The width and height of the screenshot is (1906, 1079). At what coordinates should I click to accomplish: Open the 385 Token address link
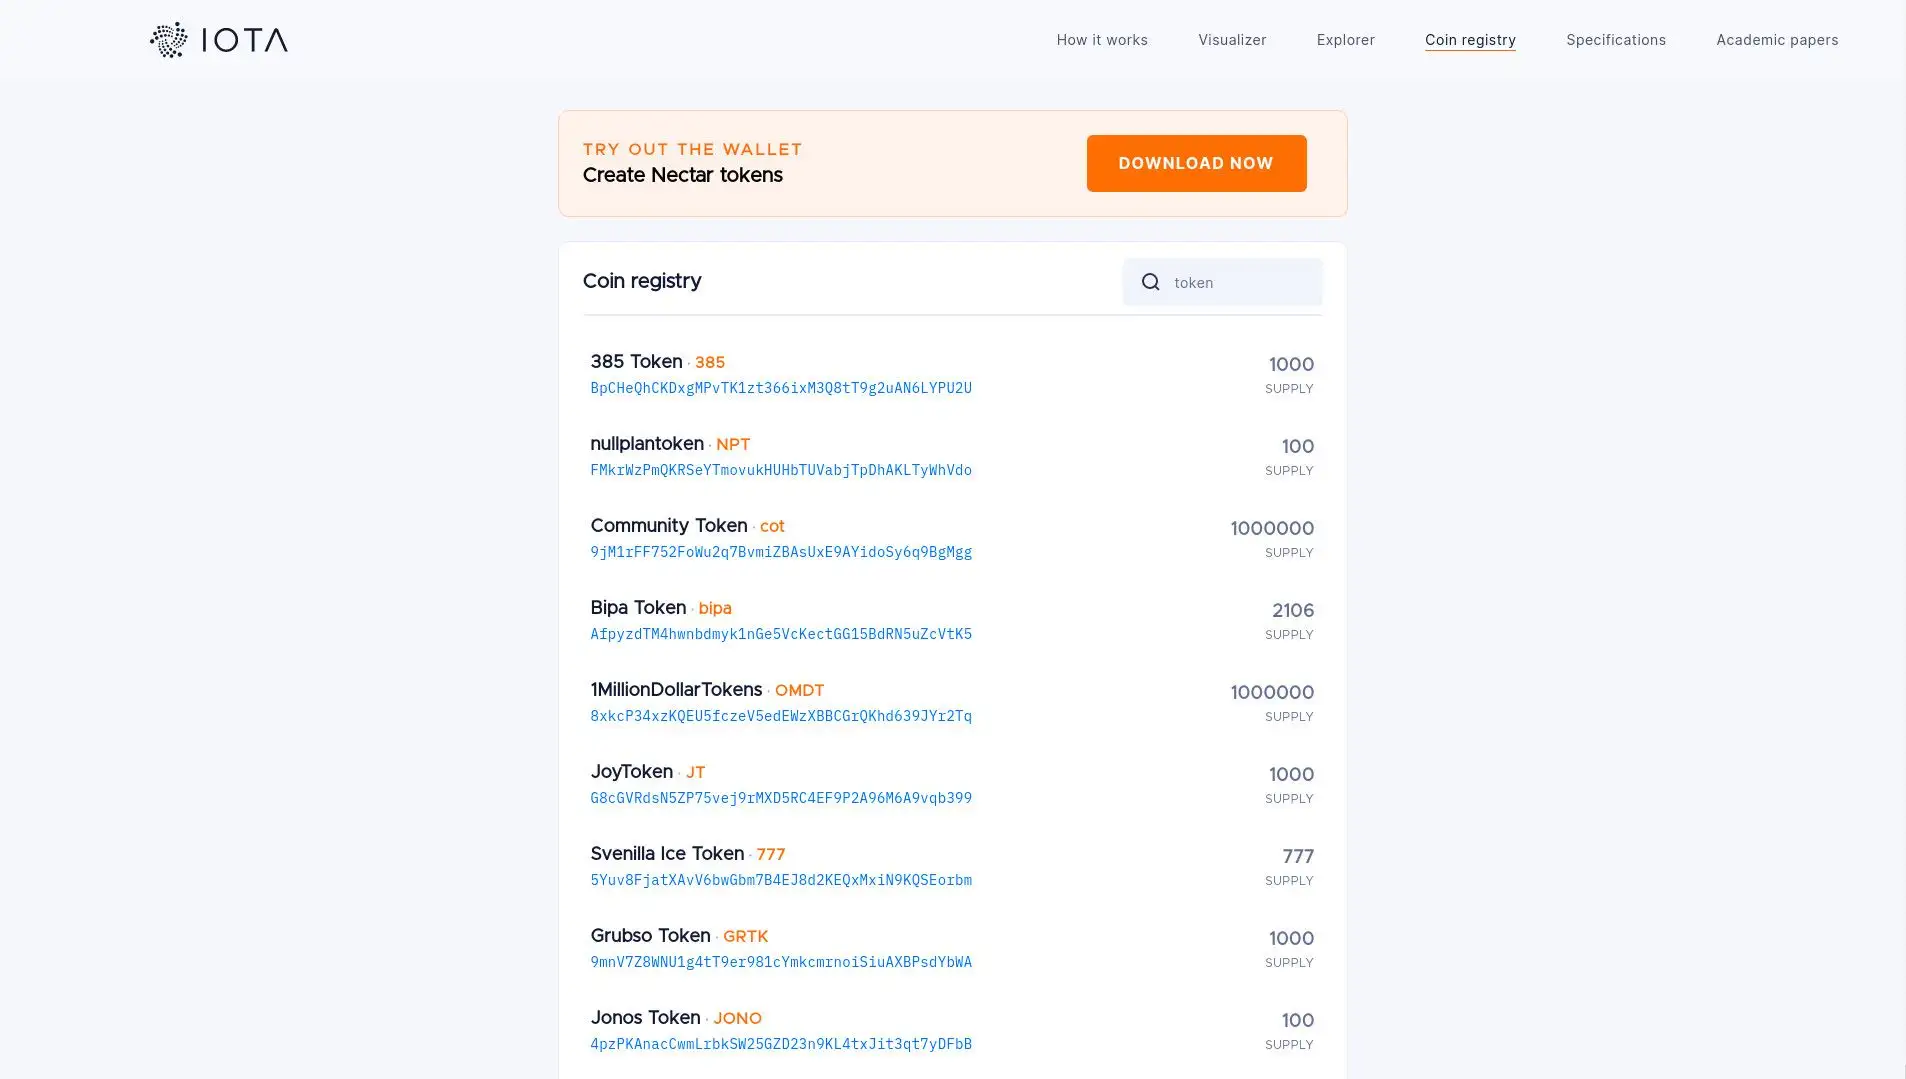pos(781,388)
